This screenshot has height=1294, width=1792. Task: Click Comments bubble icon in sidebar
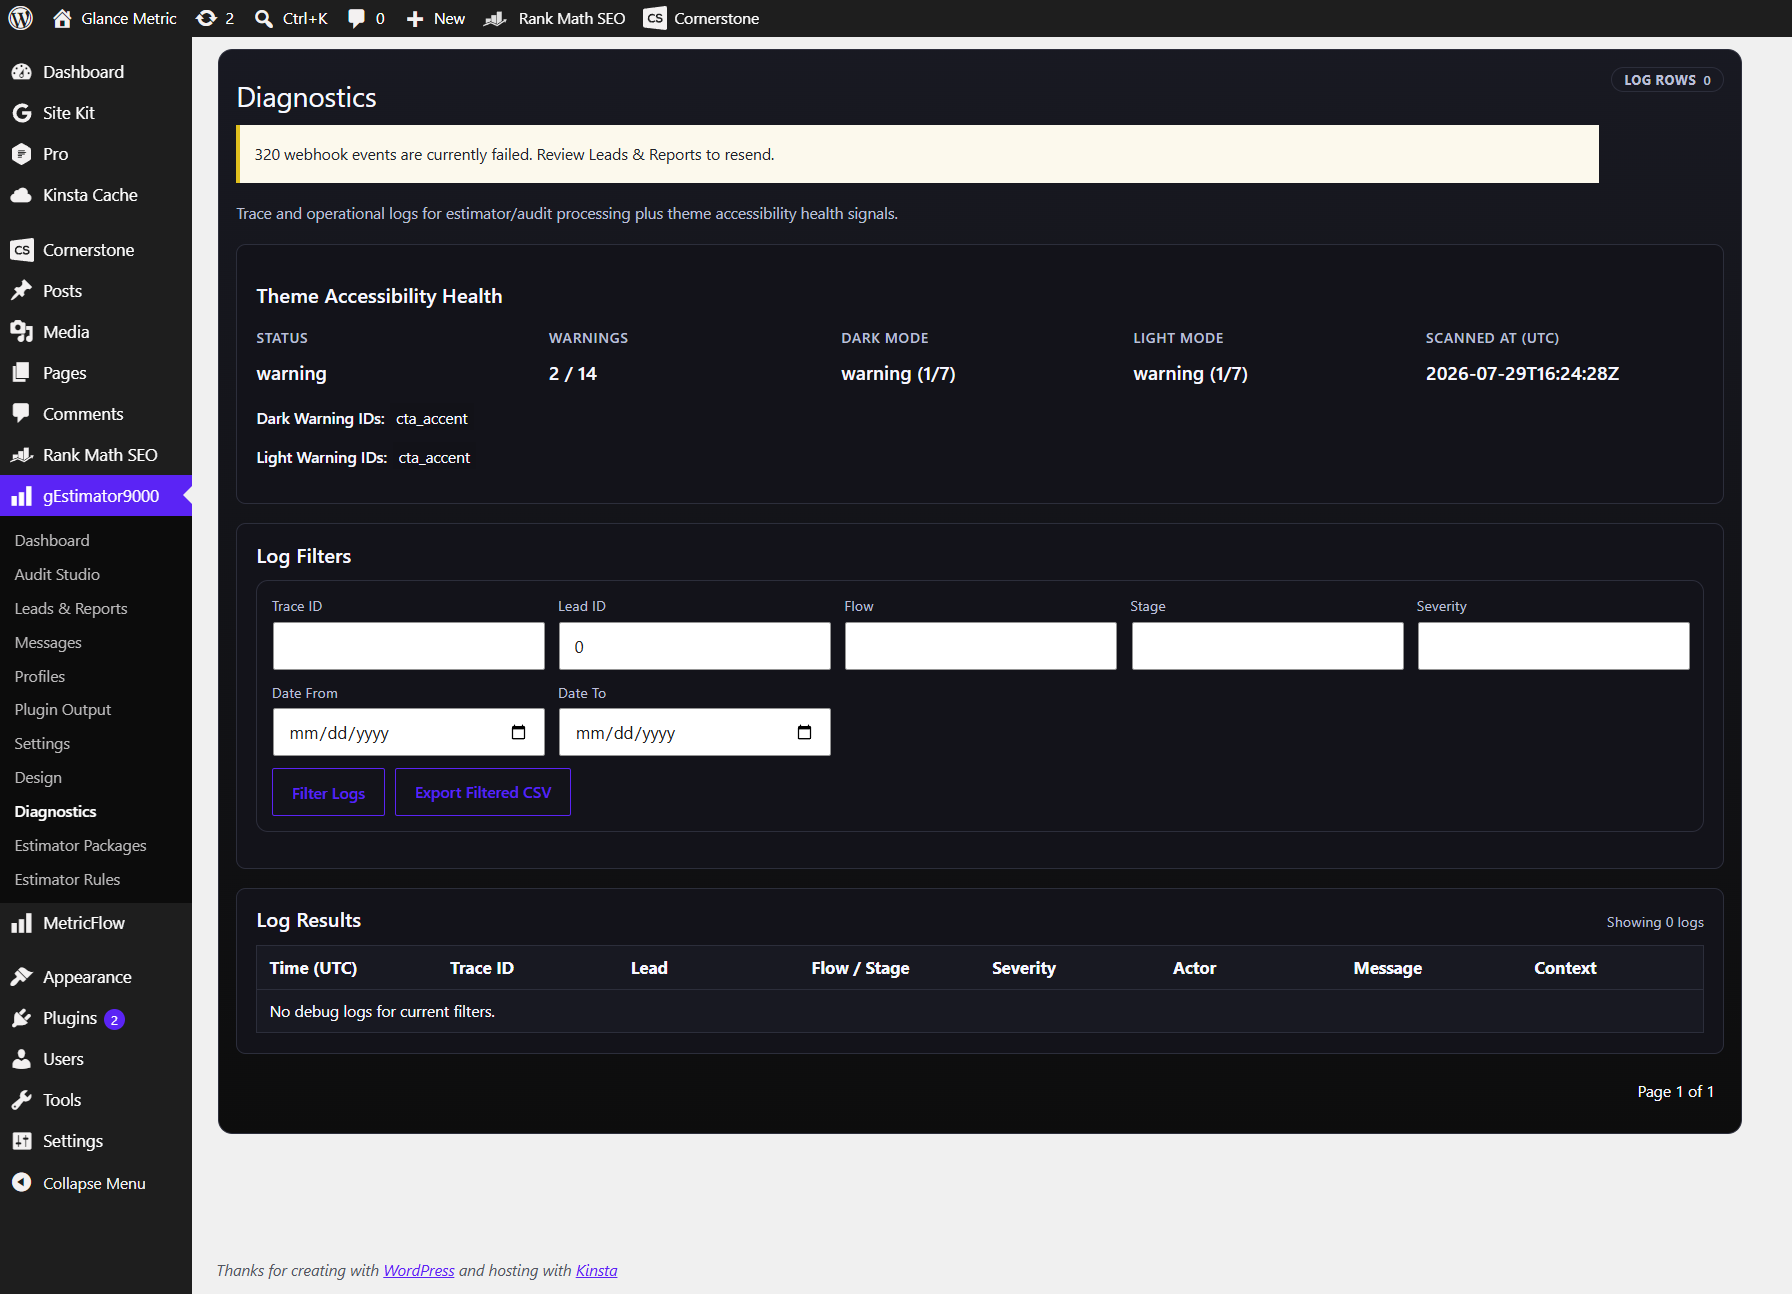tap(21, 414)
